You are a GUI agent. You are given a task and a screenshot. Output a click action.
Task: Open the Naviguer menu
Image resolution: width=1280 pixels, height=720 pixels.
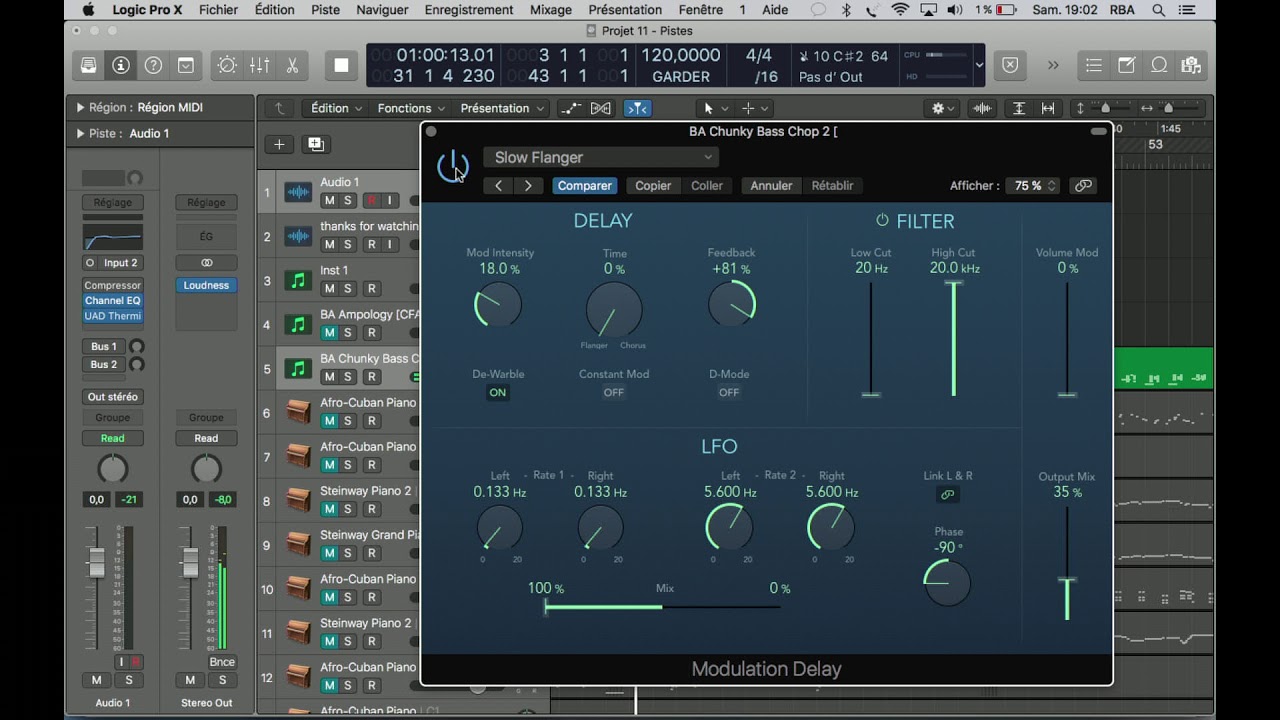382,10
